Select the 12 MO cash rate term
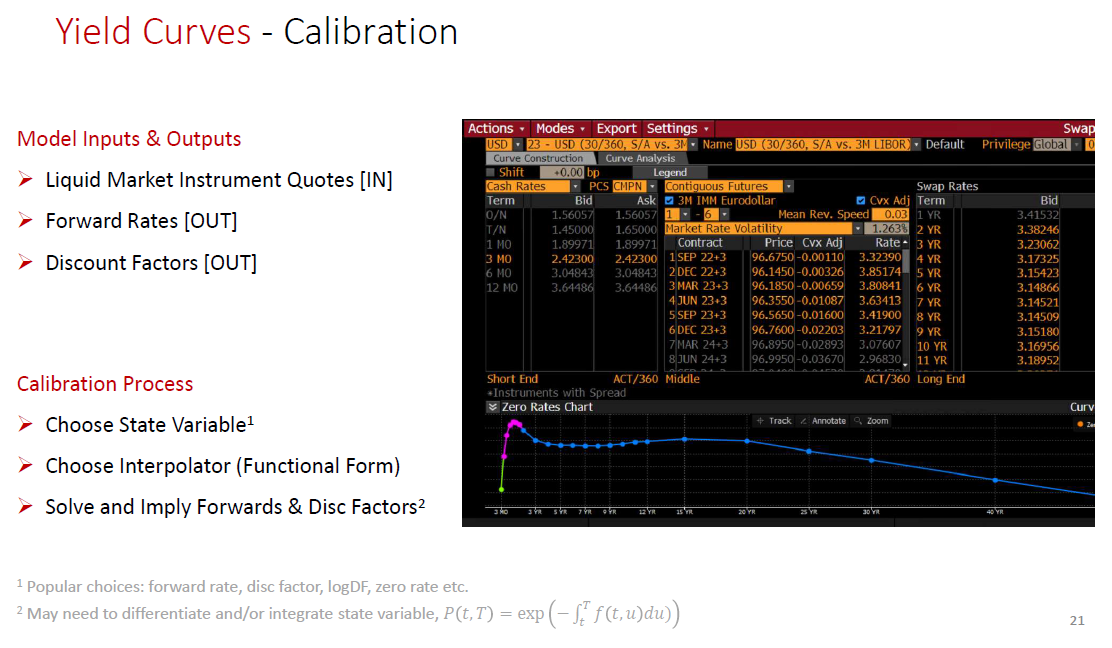 [501, 288]
